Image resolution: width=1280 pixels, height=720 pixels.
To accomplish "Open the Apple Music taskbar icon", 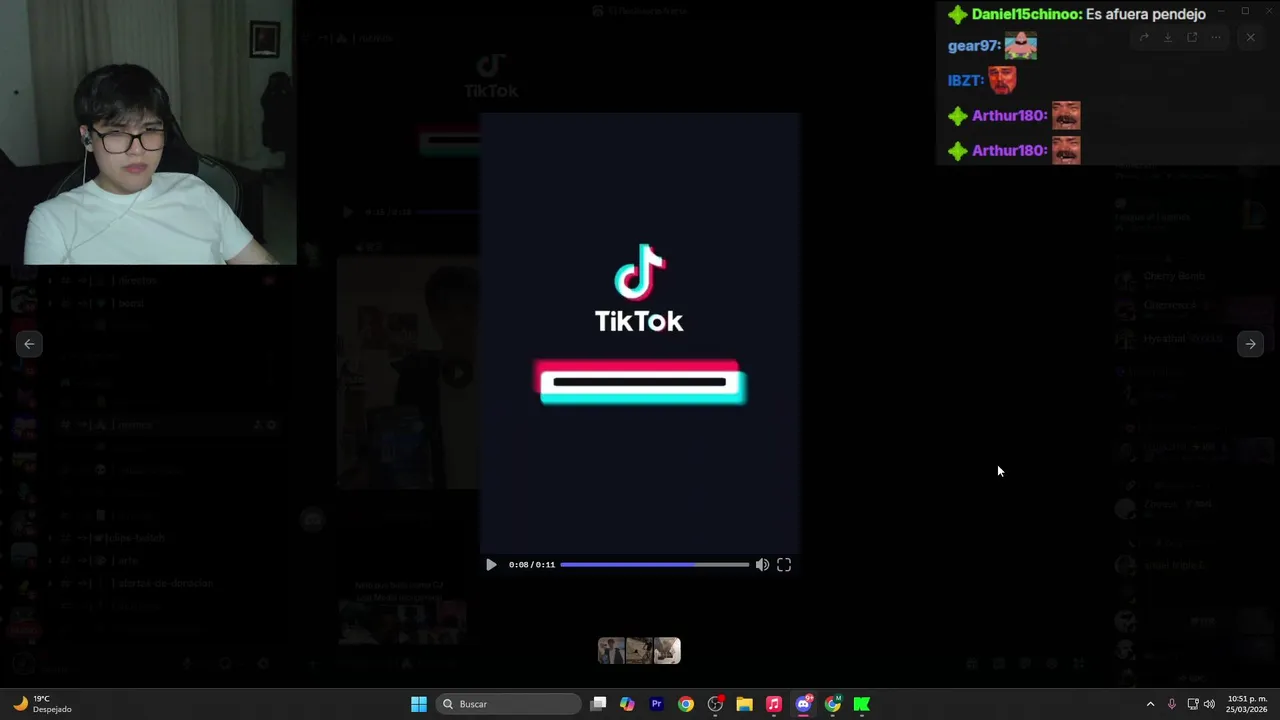I will click(774, 704).
